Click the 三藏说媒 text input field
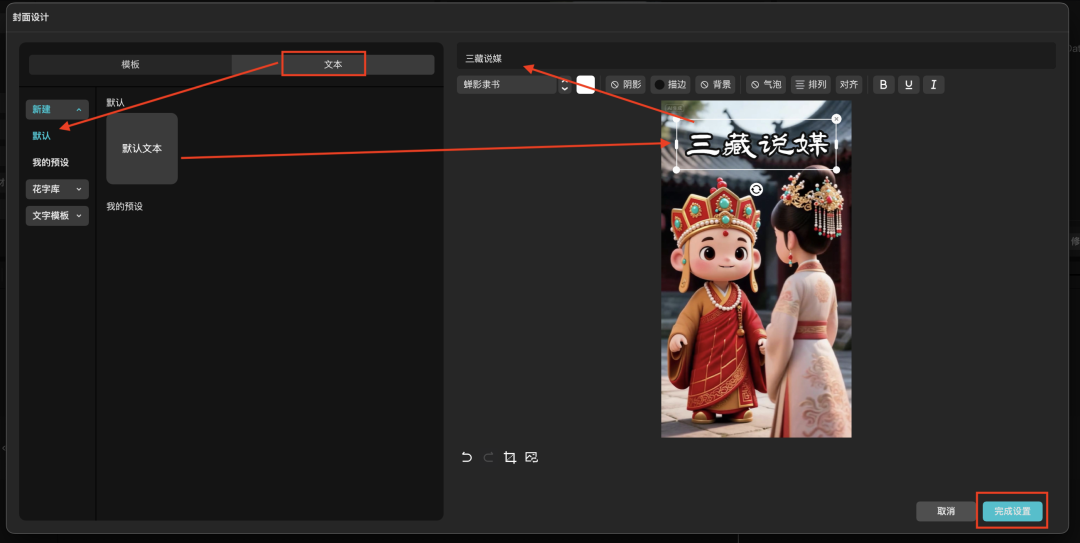The image size is (1080, 543). 756,59
